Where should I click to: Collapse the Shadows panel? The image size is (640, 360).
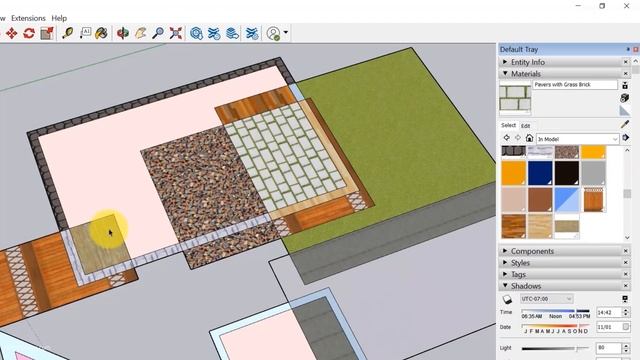(505, 286)
